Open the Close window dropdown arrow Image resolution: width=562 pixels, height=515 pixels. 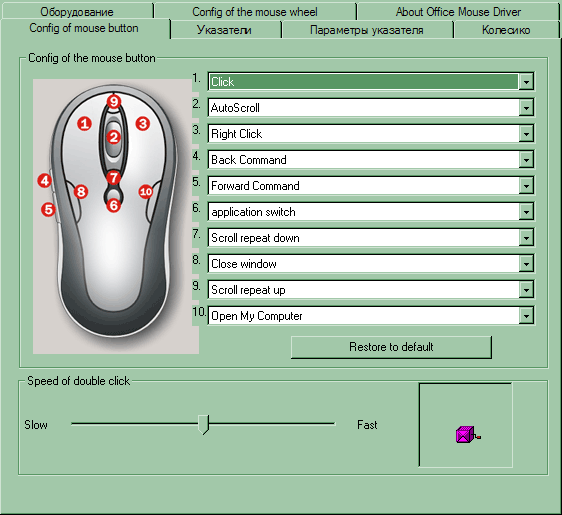click(526, 264)
